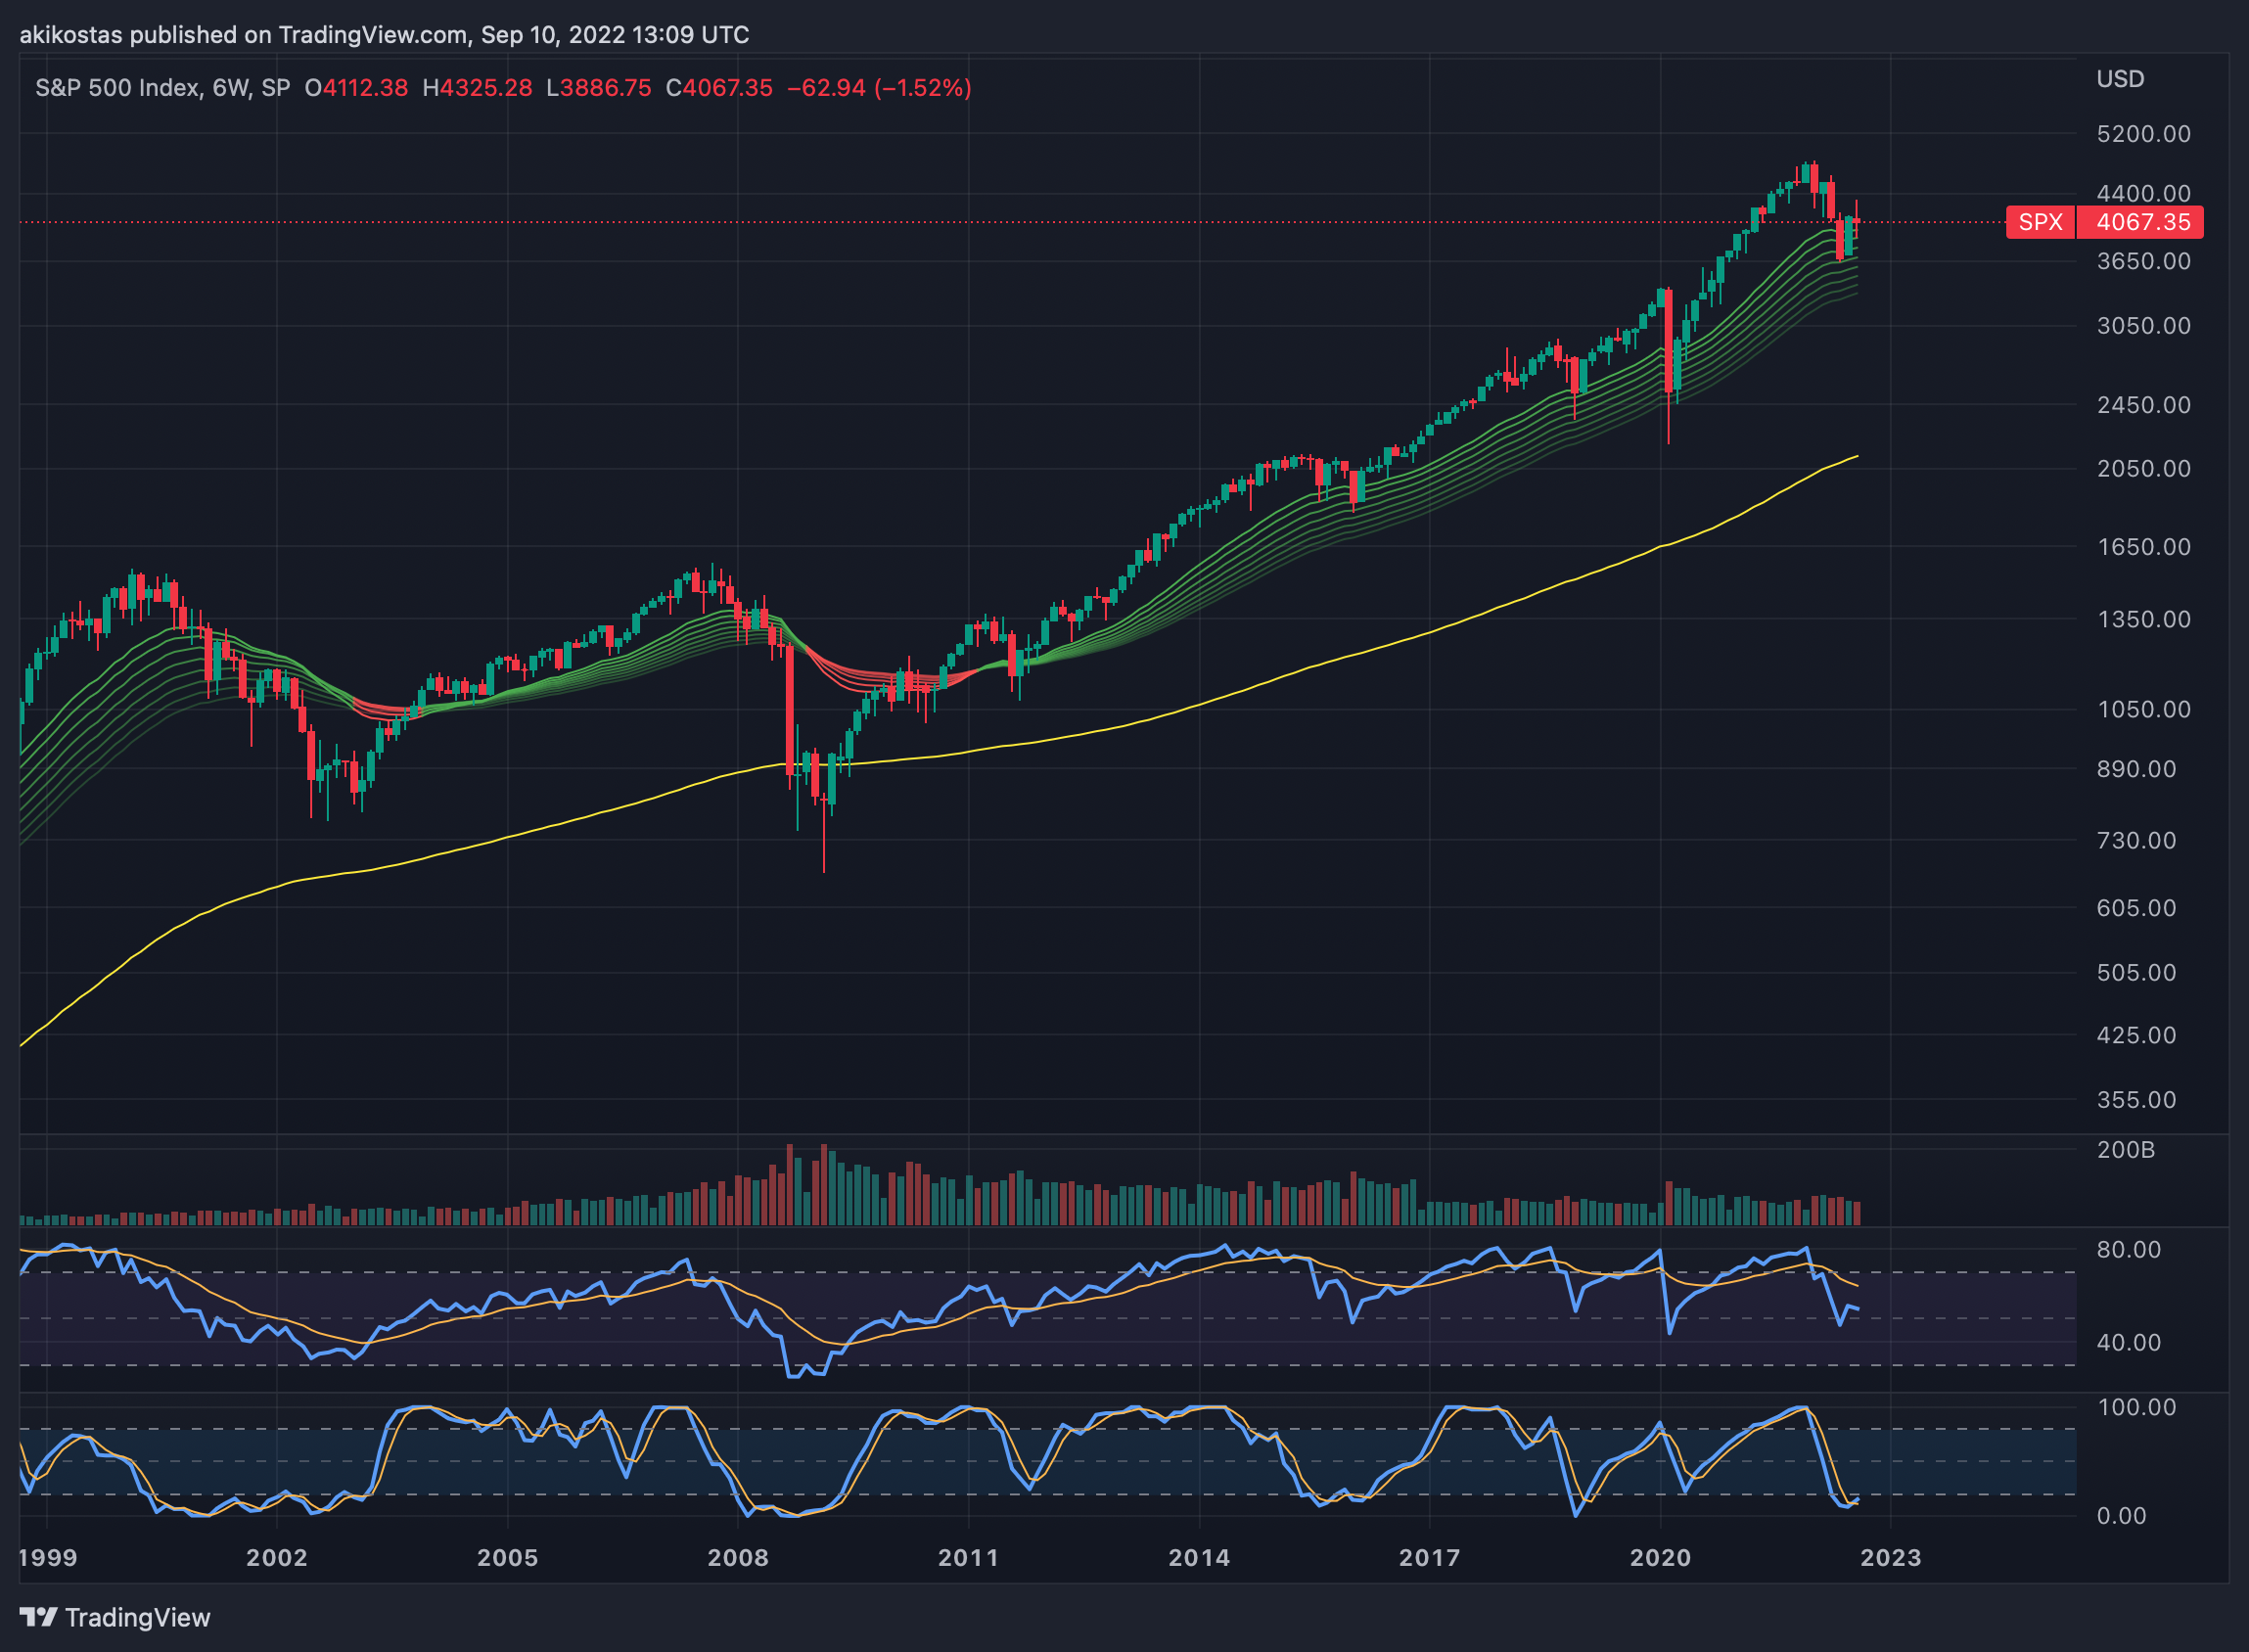Click the 605.00 price axis label
This screenshot has height=1652, width=2249.
tap(2136, 908)
